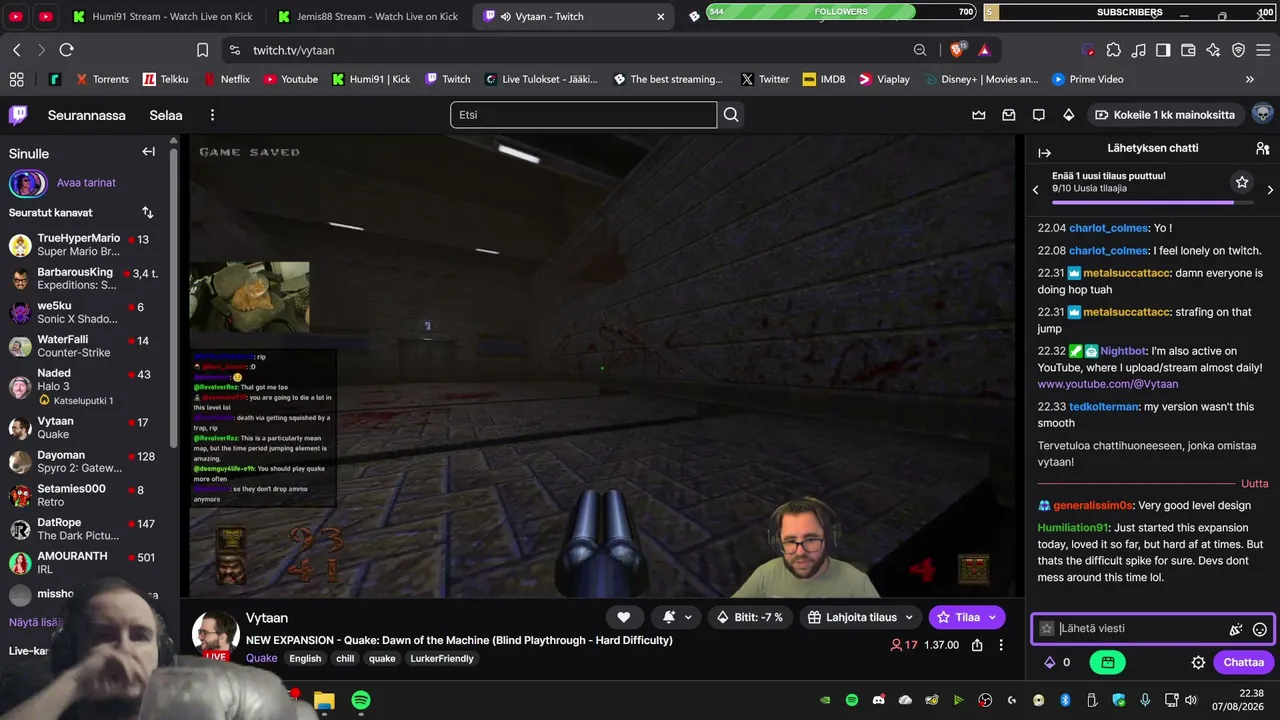
Task: Open the browser main hamburger menu
Action: 1262,50
